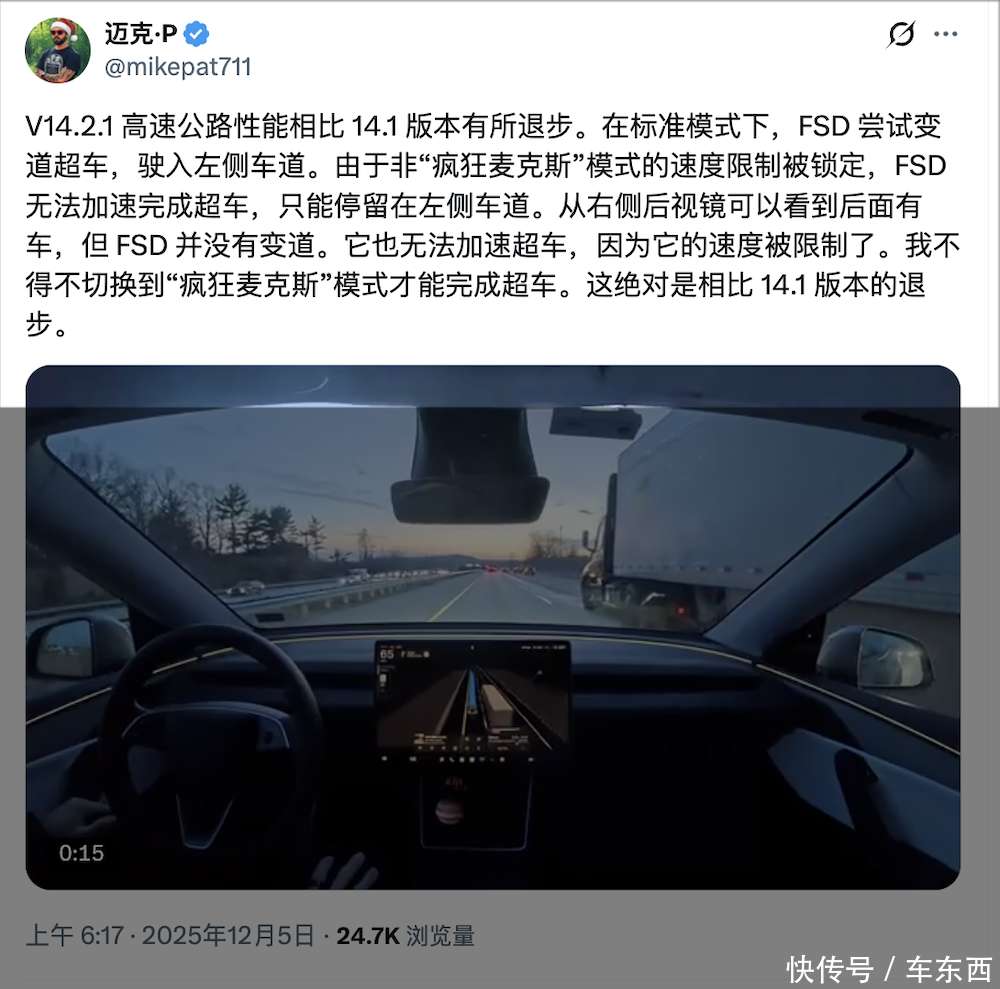Click the right side mirror in video
1000x989 pixels.
[876, 657]
